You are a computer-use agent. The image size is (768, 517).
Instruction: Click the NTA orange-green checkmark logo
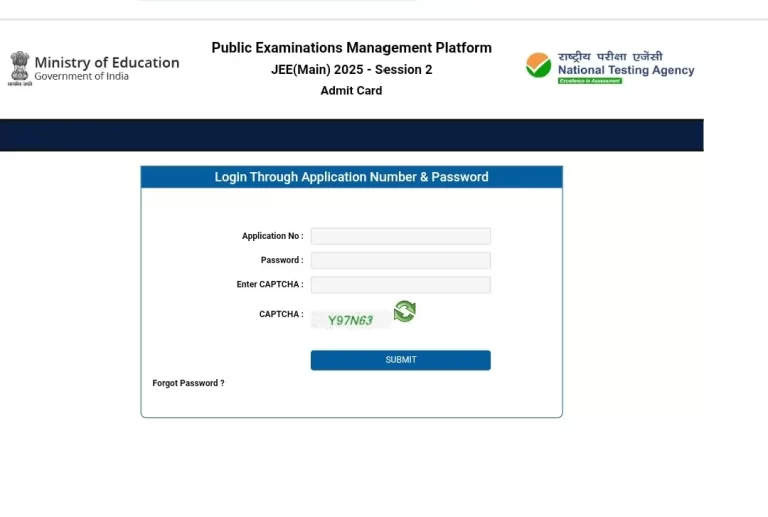[x=539, y=66]
